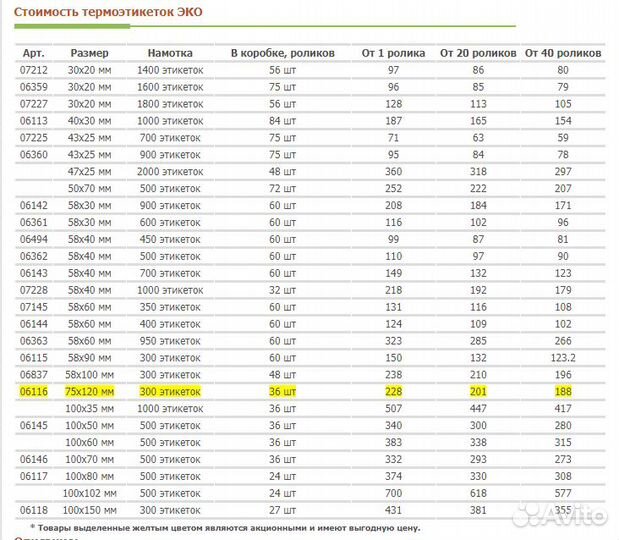Click the '2000 этикеток' winding cell
Viewport: 619px width, 540px height.
(x=170, y=171)
